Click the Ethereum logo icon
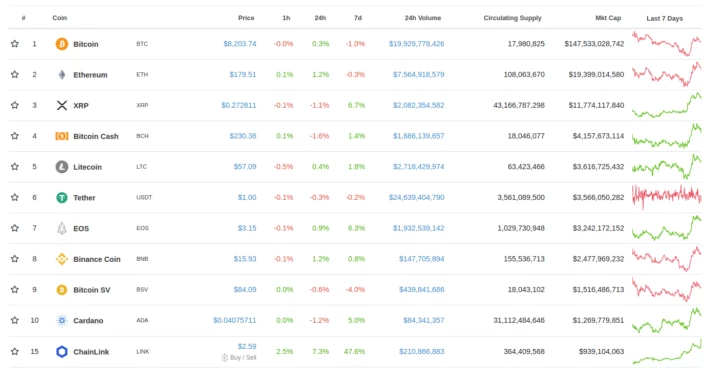Image resolution: width=710 pixels, height=371 pixels. (x=62, y=75)
